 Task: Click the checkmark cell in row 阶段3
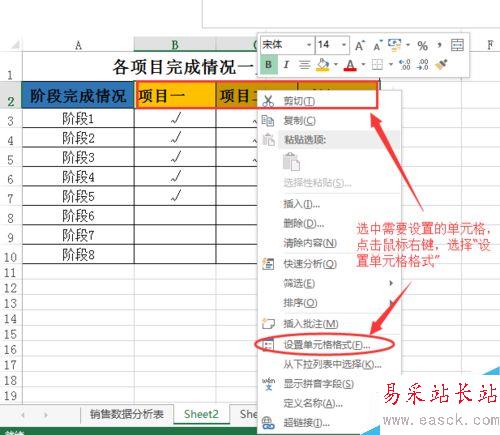175,157
